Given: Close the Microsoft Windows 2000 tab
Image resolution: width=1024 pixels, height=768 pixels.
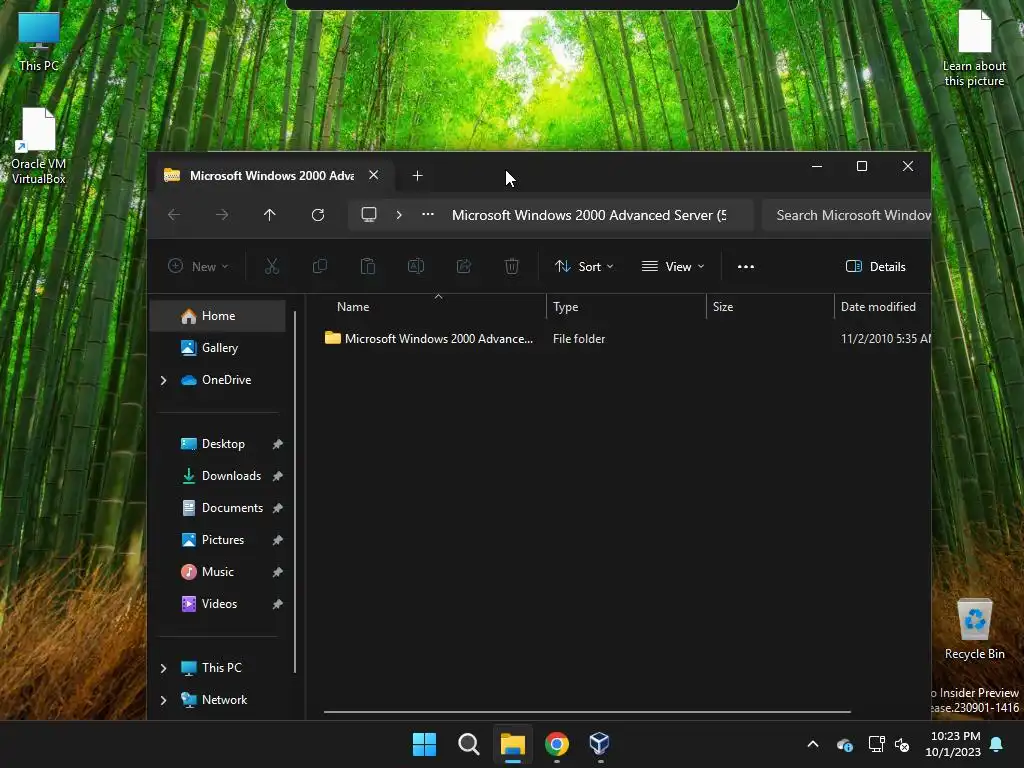Looking at the screenshot, I should 374,175.
